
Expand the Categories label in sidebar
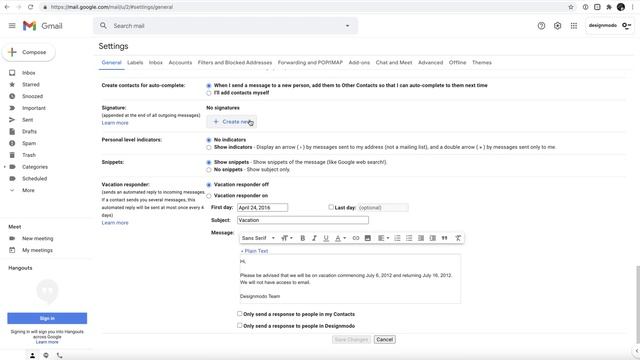click(5, 167)
